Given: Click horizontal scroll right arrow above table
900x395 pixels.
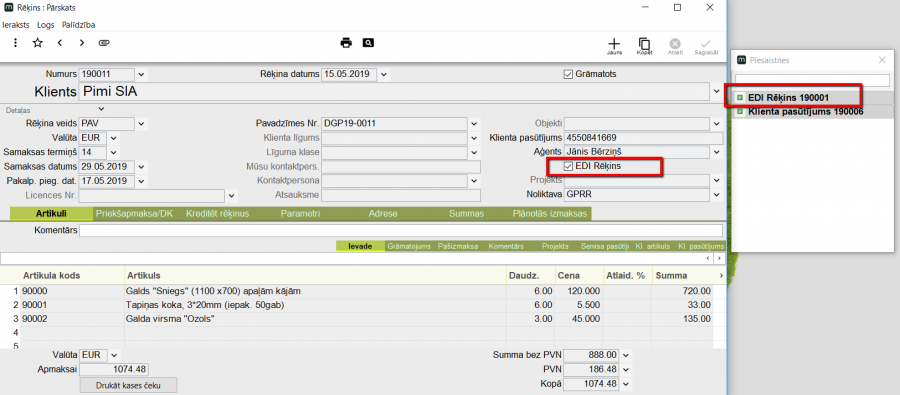Looking at the screenshot, I should click(720, 259).
